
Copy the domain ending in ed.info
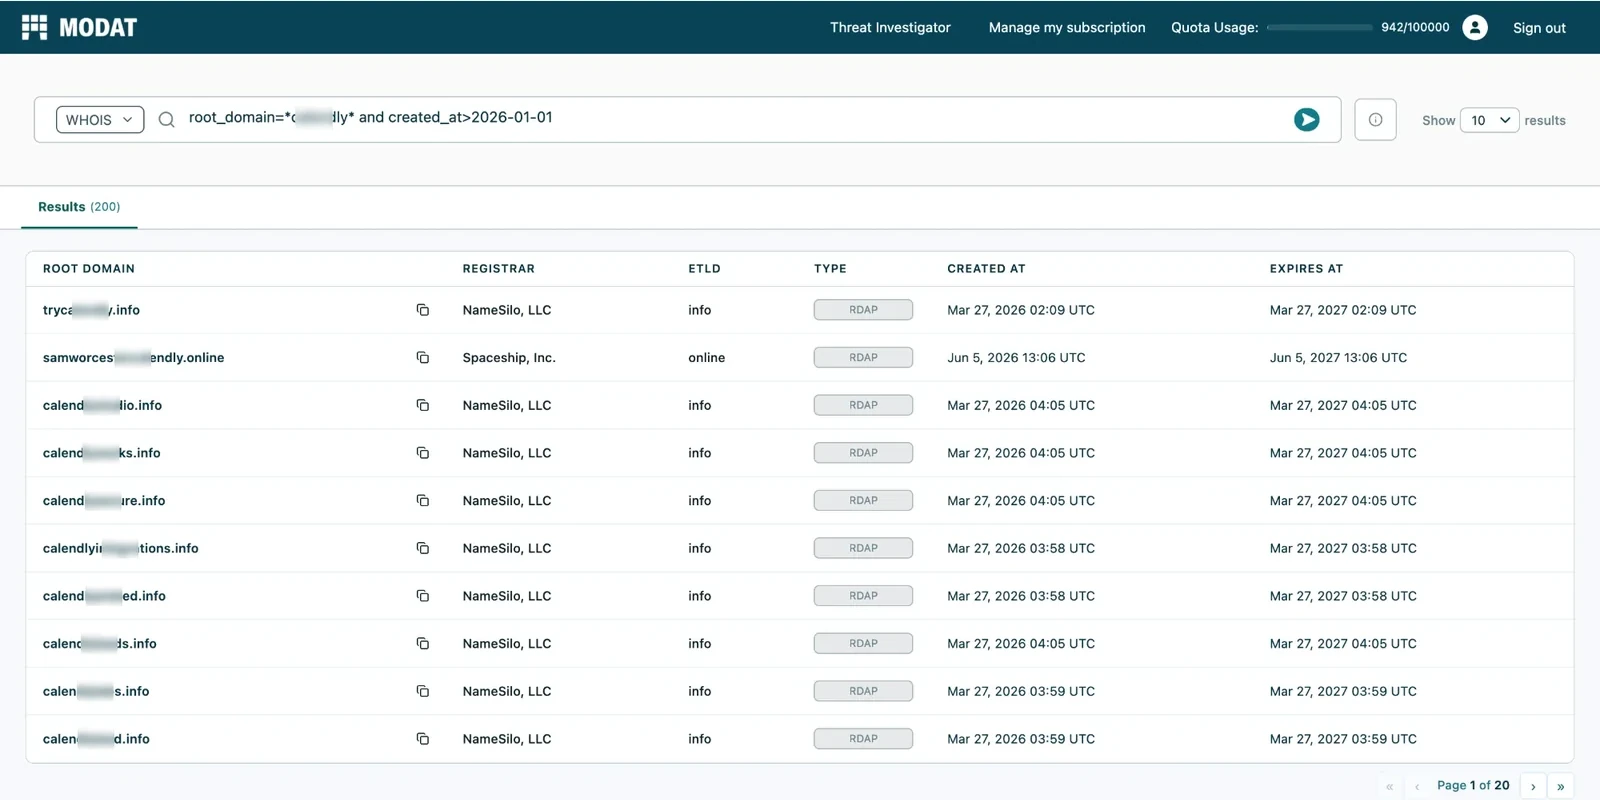[x=423, y=596]
